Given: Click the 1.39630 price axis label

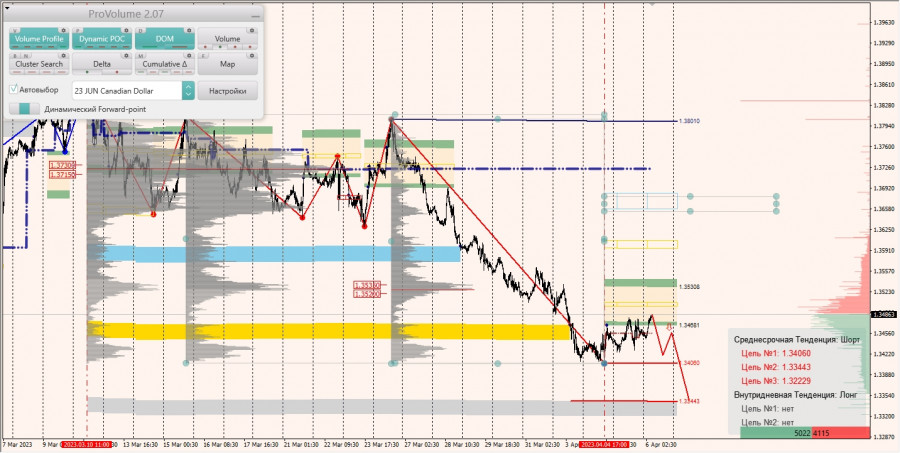Looking at the screenshot, I should coord(884,23).
